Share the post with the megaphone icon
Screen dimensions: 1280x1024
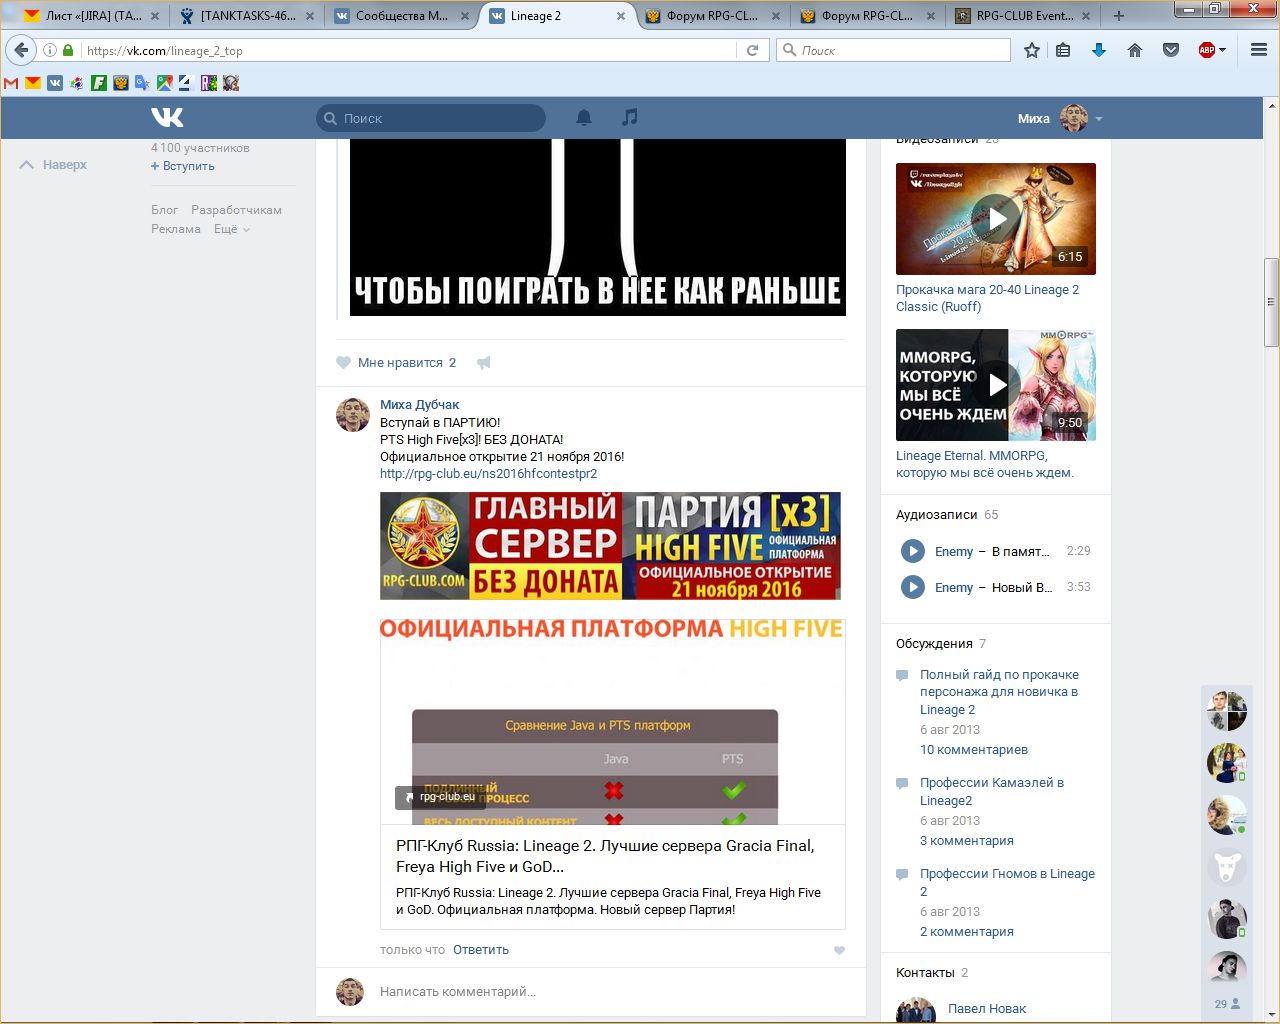(484, 363)
